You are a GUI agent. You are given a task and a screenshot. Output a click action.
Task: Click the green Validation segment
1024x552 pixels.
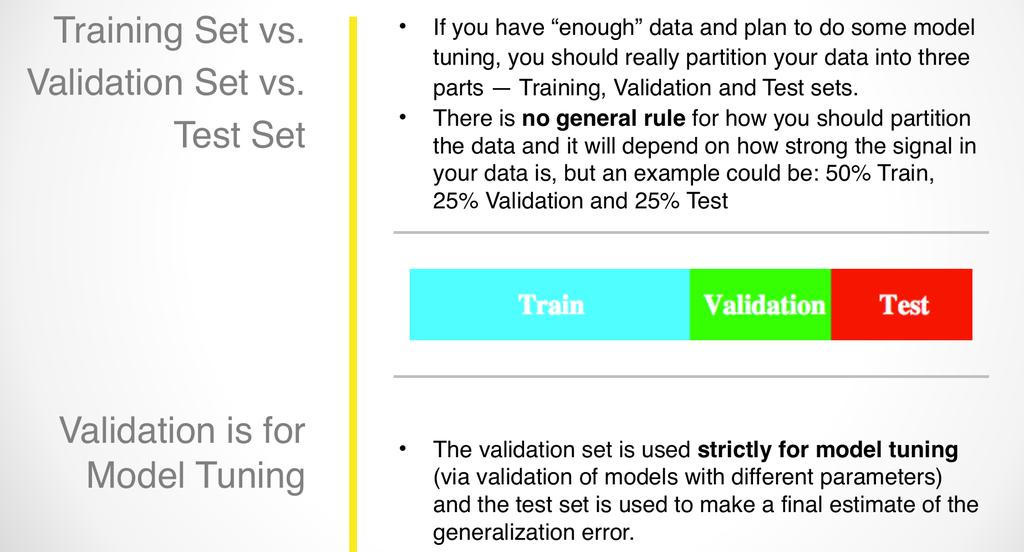pyautogui.click(x=760, y=304)
